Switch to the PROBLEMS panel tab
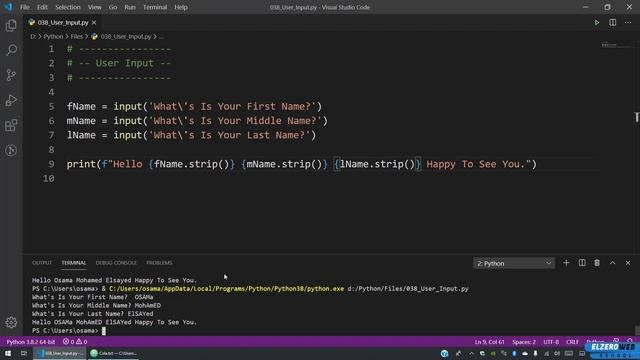The height and width of the screenshot is (360, 640). click(x=160, y=263)
